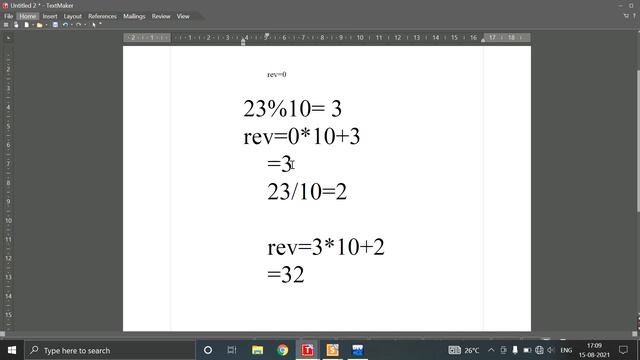Click the Open folder icon
640x360 pixels.
pyautogui.click(x=40, y=25)
